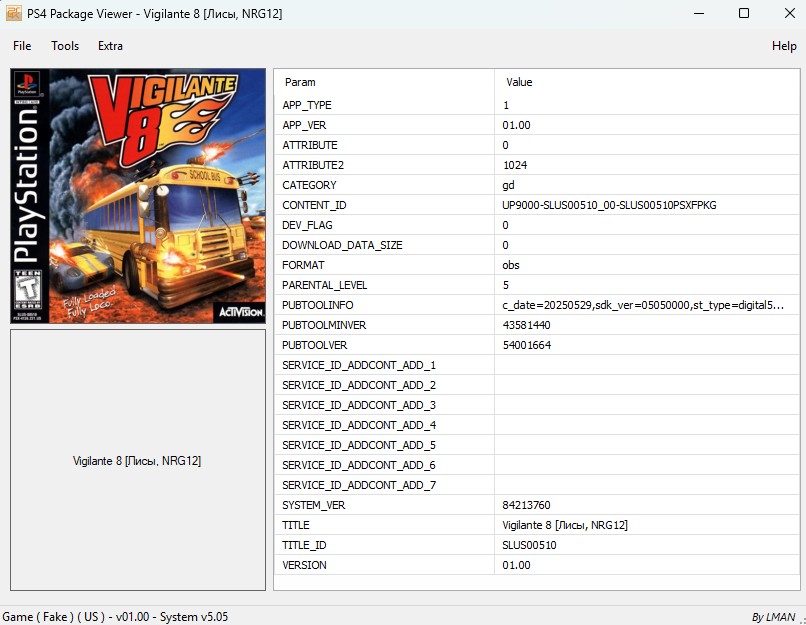Select the TITLE parameter
The image size is (806, 625).
pyautogui.click(x=296, y=525)
